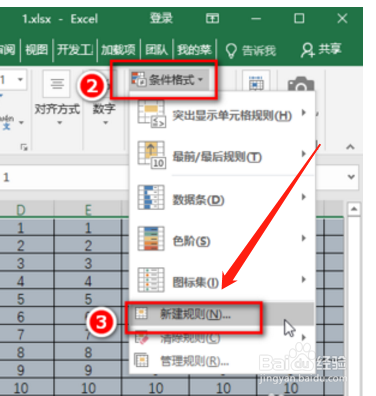This screenshot has width=376, height=396.
Task: Select column E header
Action: point(88,210)
